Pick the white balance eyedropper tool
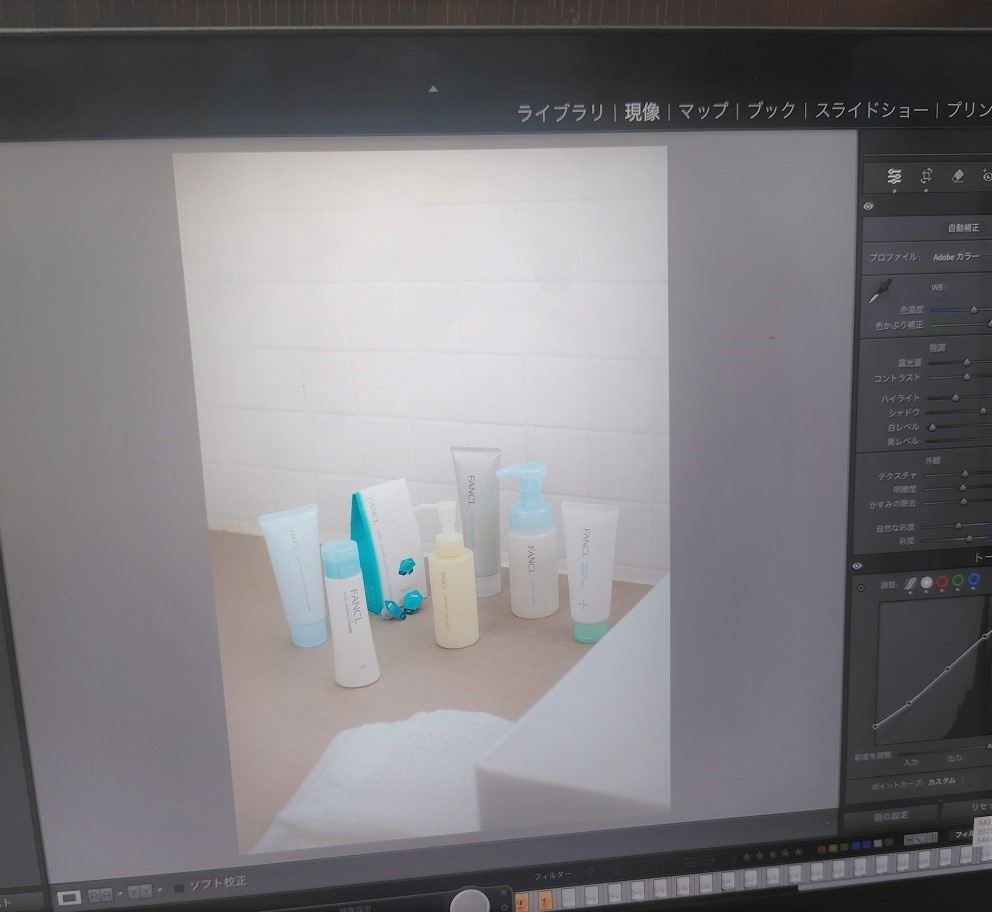 click(x=879, y=292)
